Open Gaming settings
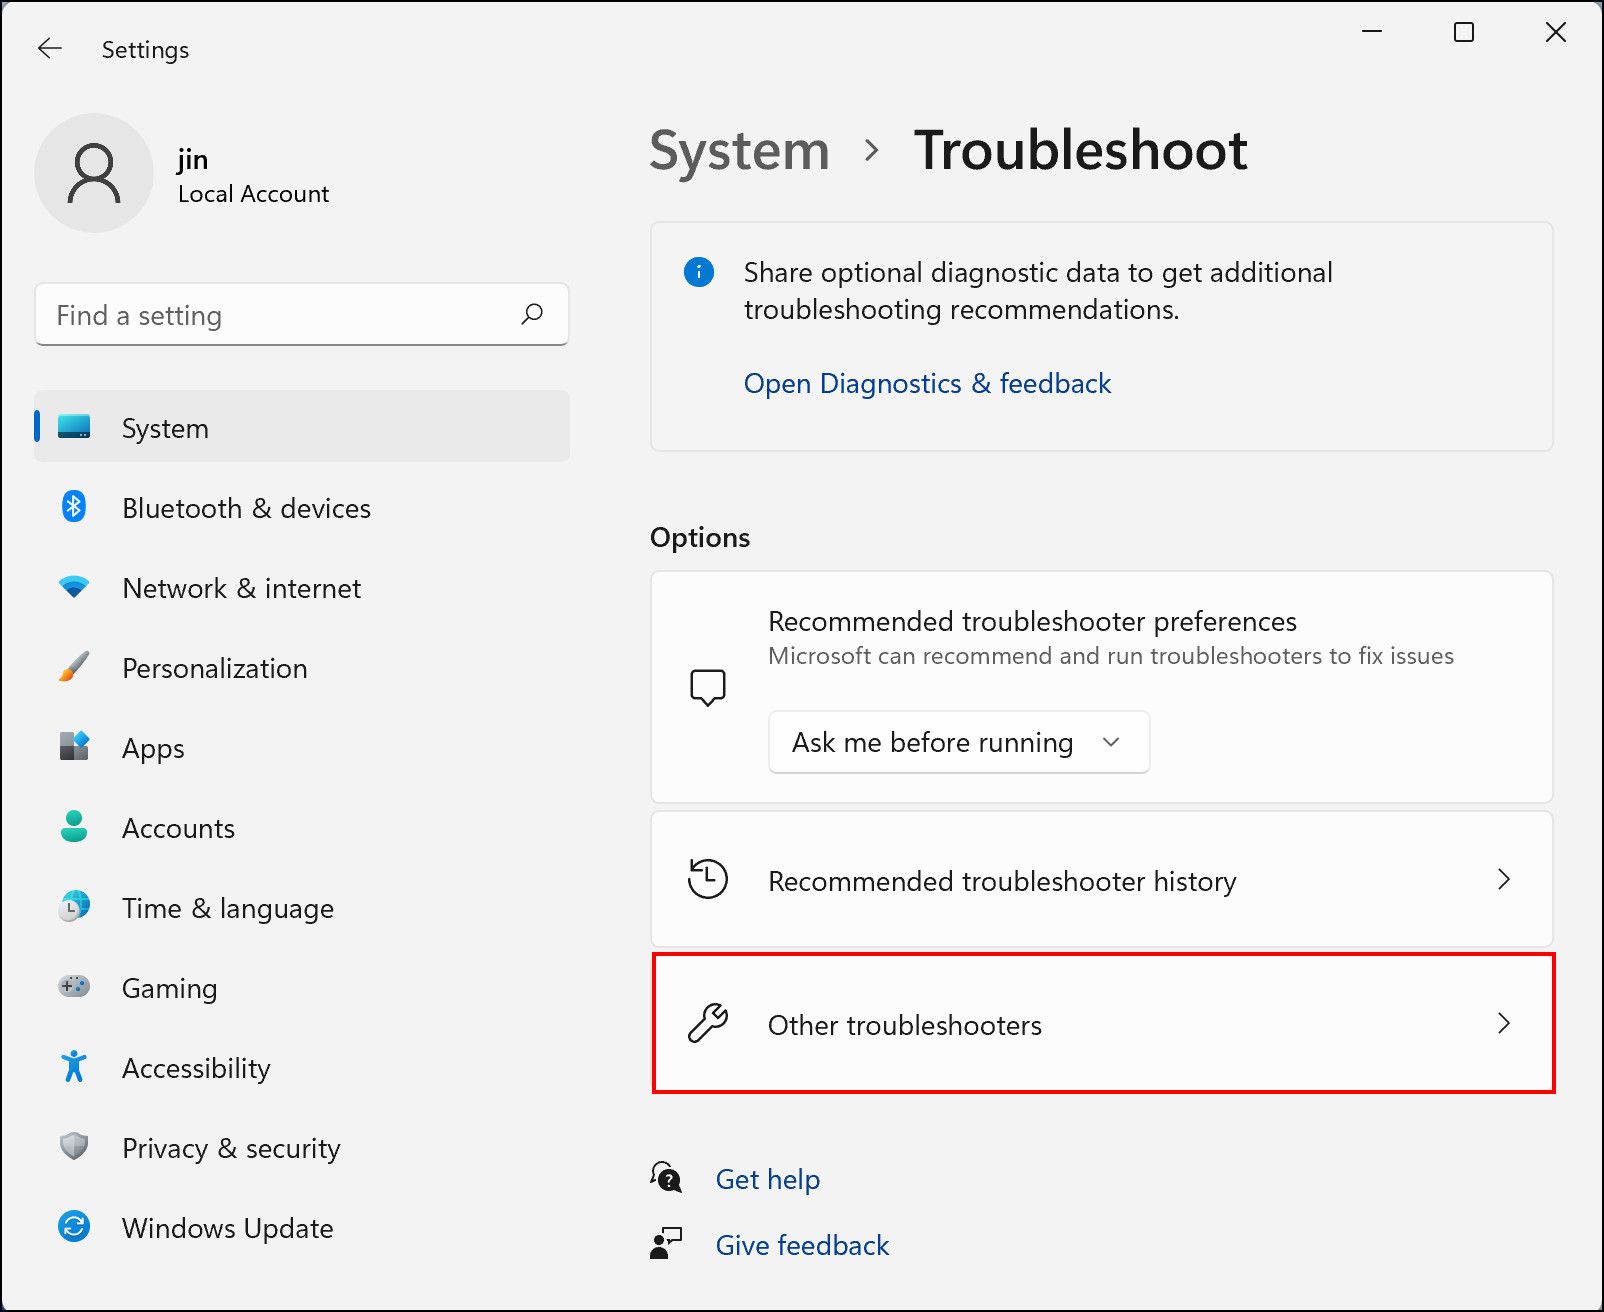The image size is (1604, 1312). click(169, 988)
